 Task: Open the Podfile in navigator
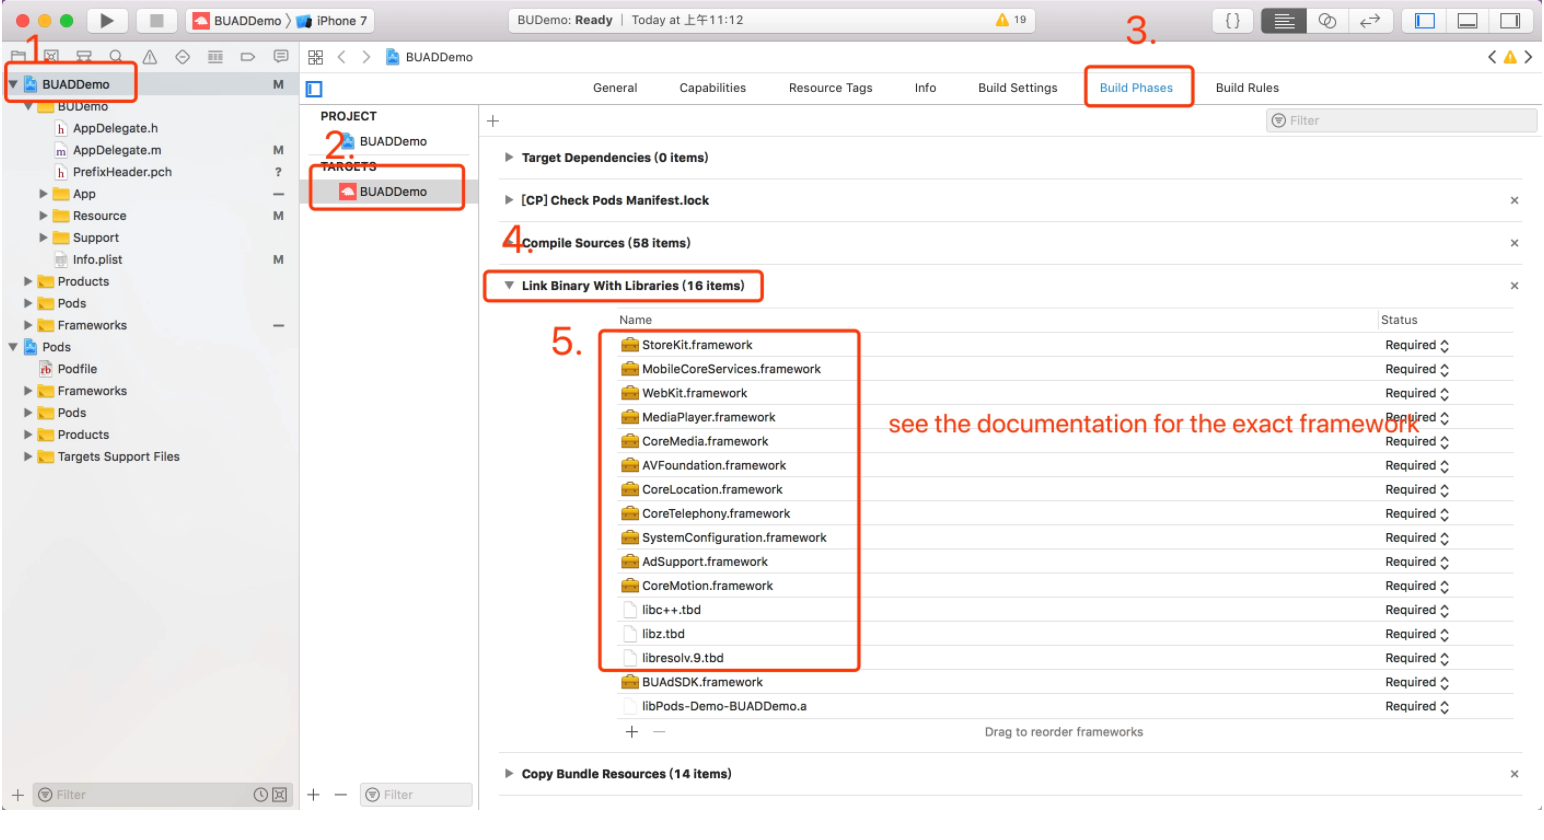(77, 369)
